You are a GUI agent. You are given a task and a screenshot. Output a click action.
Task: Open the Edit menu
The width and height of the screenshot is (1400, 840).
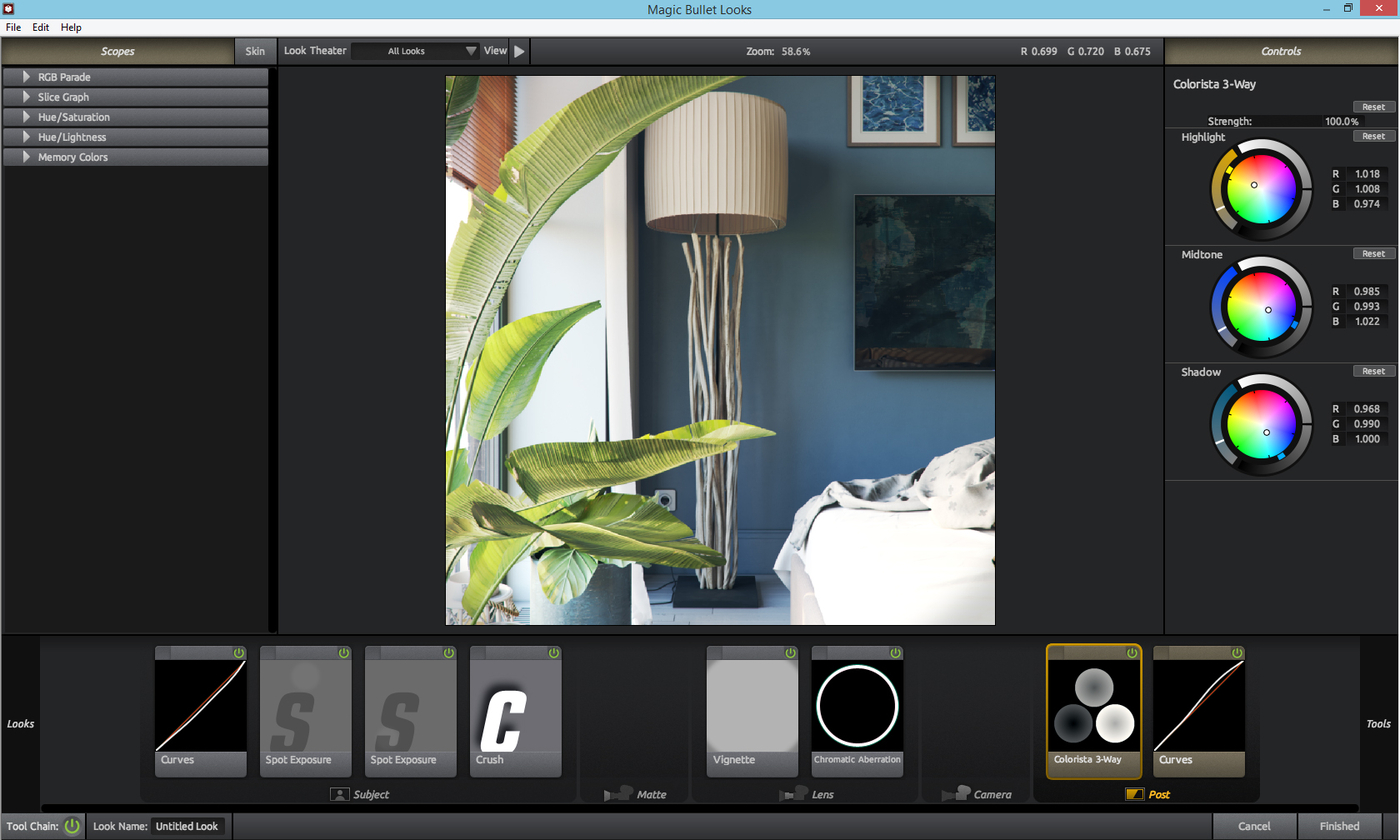pyautogui.click(x=41, y=27)
